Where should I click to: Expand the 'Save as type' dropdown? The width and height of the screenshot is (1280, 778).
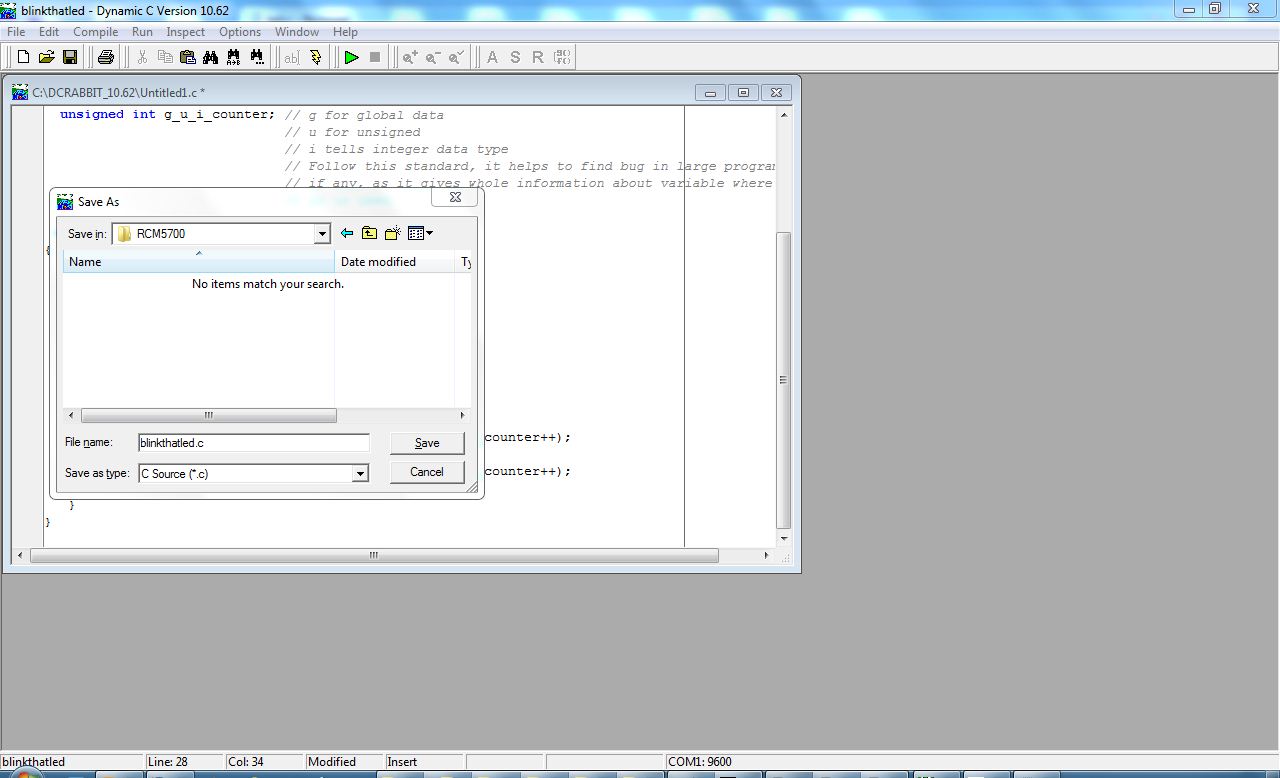pyautogui.click(x=360, y=474)
